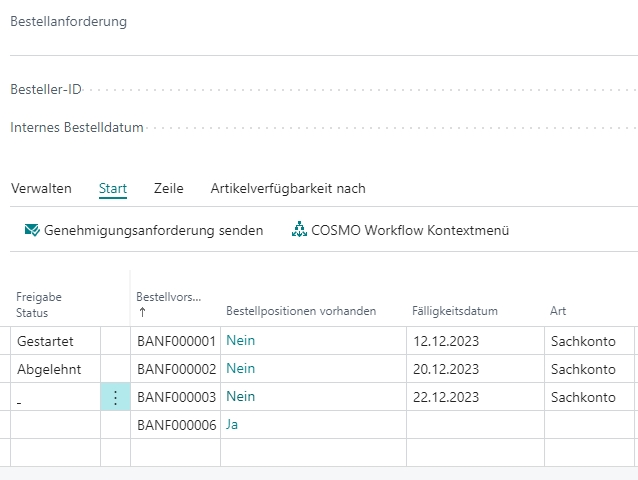638x480 pixels.
Task: Open the Zeile tab
Action: pos(169,188)
